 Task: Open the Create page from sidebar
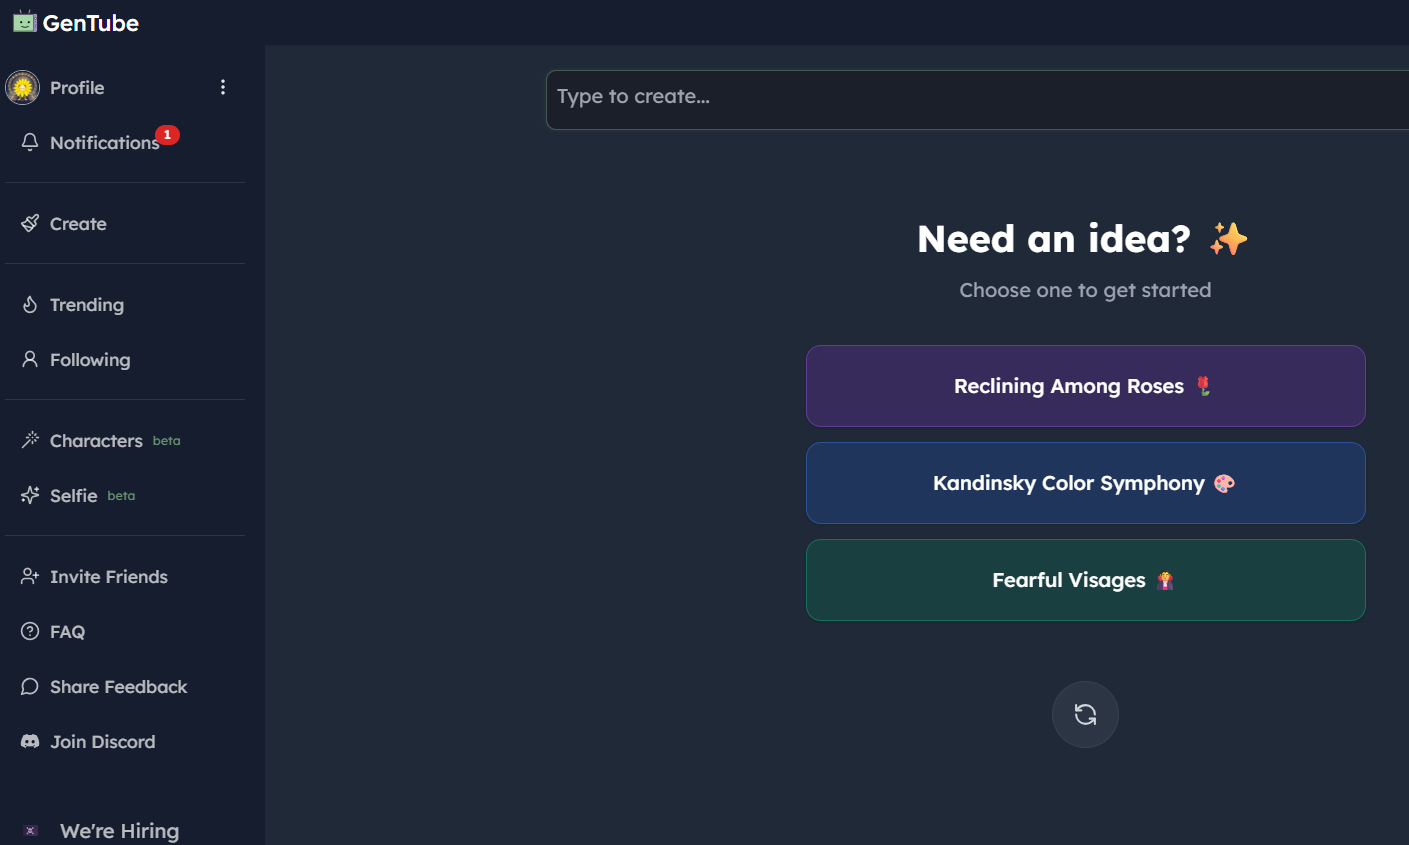(x=78, y=224)
